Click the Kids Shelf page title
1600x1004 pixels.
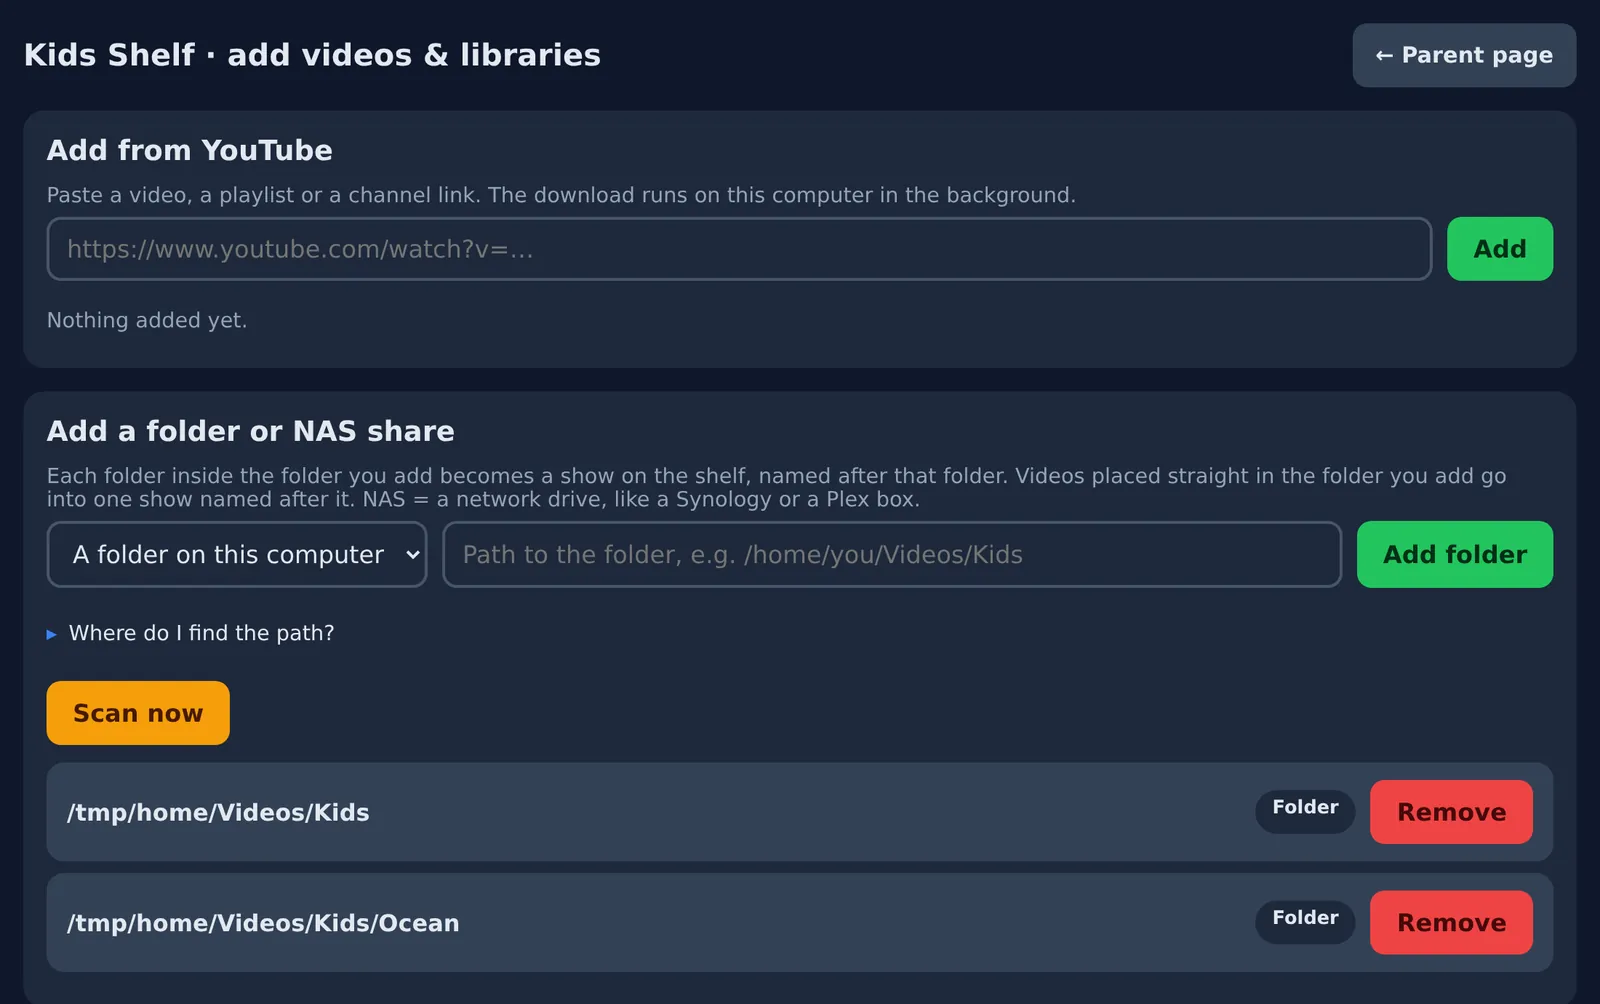pyautogui.click(x=312, y=55)
